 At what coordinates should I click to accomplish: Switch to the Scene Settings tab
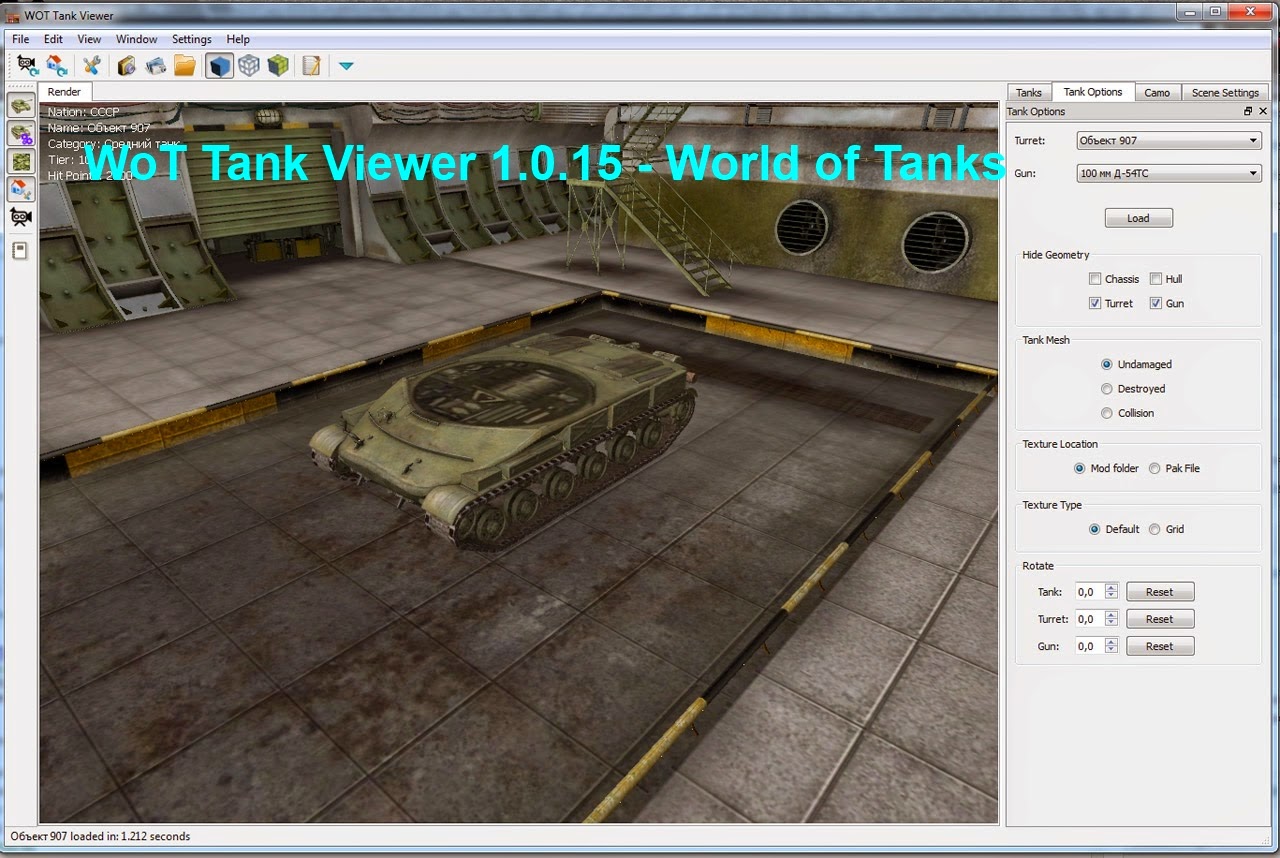pyautogui.click(x=1225, y=92)
